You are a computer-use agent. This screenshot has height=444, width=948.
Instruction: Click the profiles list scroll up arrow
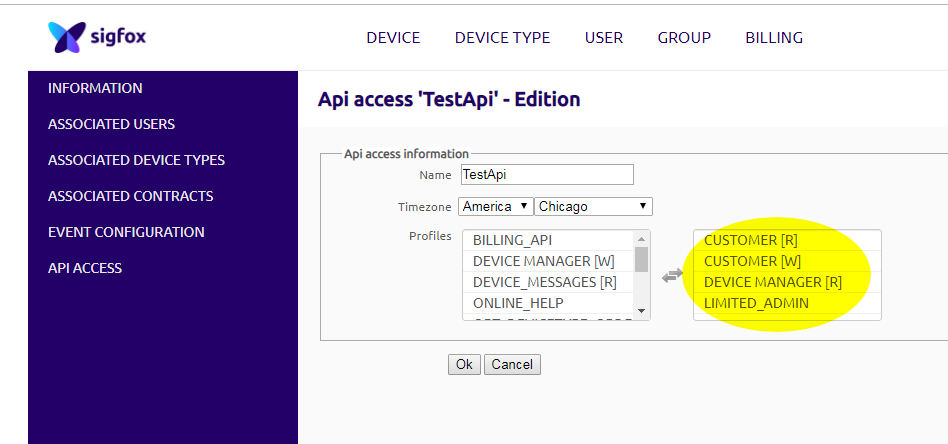(641, 239)
